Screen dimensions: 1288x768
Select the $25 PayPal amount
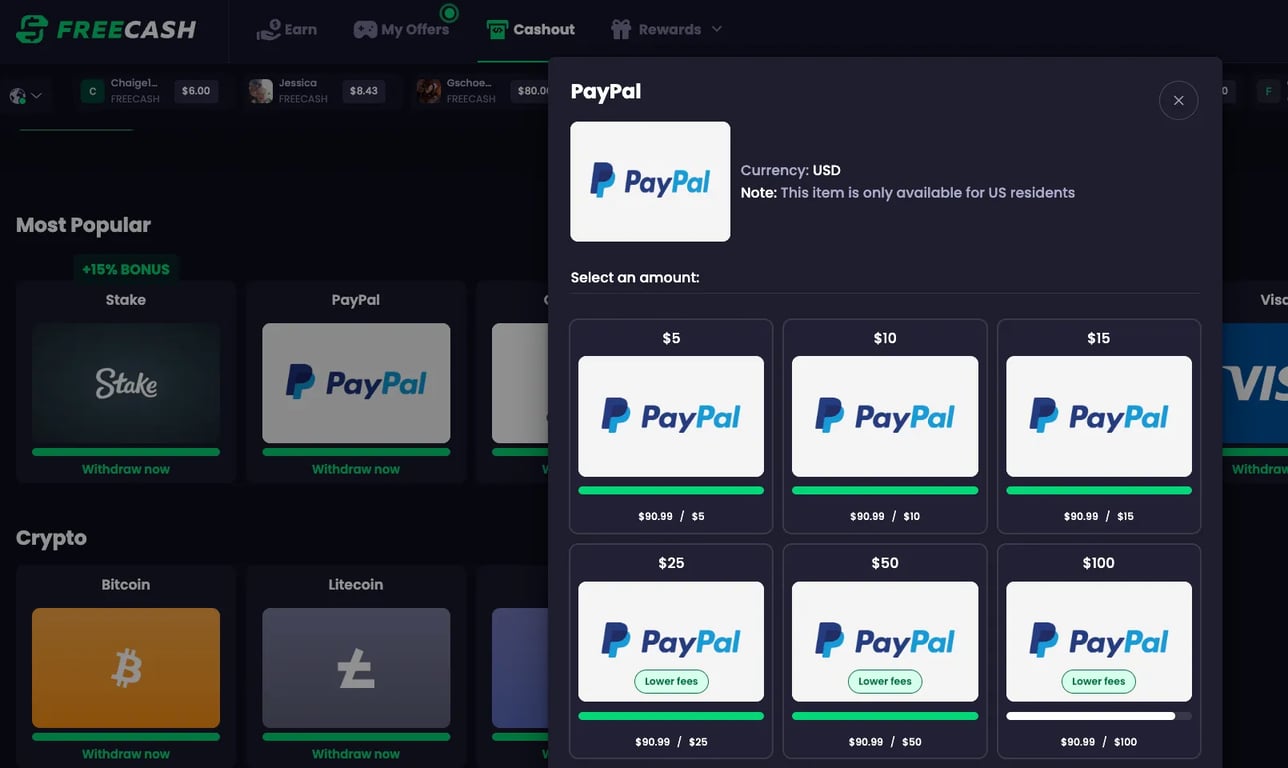point(671,651)
